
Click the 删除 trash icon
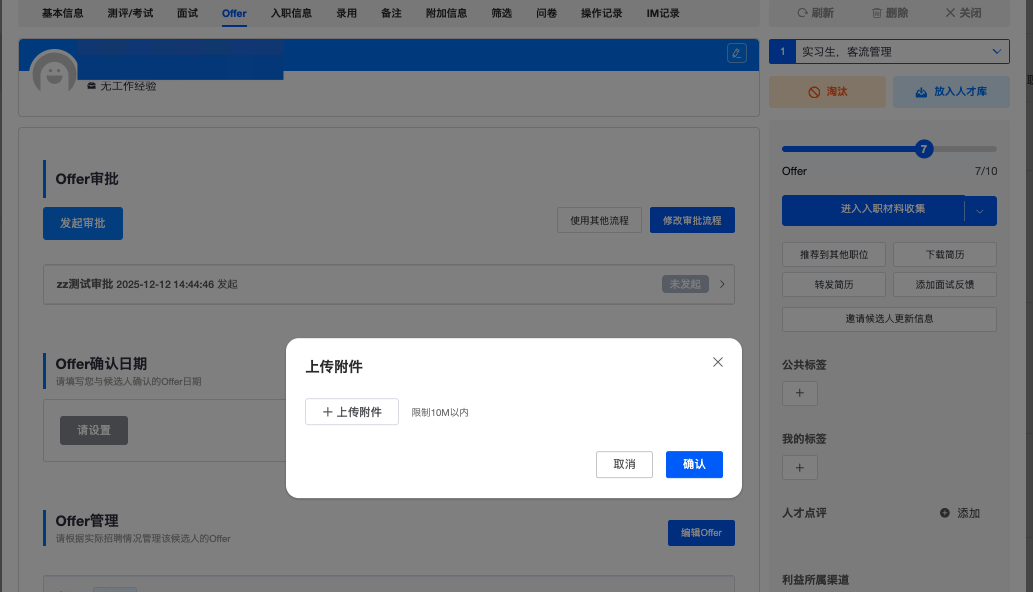(877, 13)
